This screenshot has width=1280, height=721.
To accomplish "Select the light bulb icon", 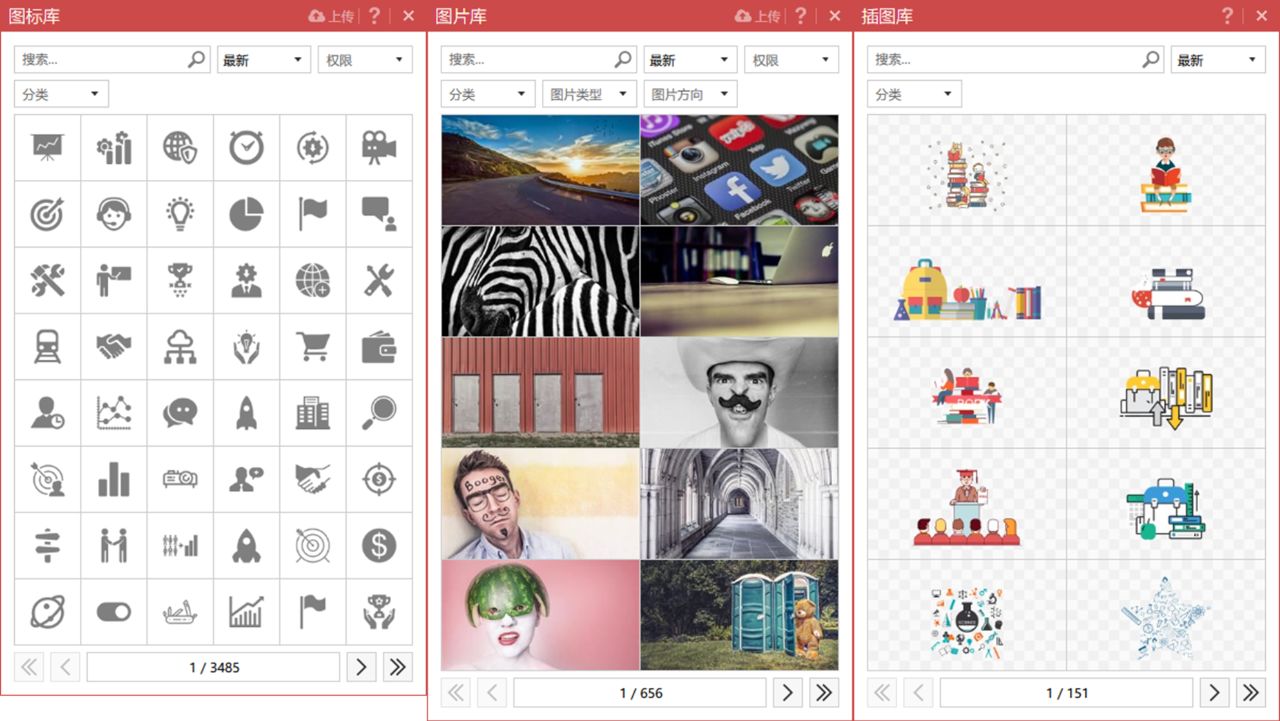I will [180, 214].
